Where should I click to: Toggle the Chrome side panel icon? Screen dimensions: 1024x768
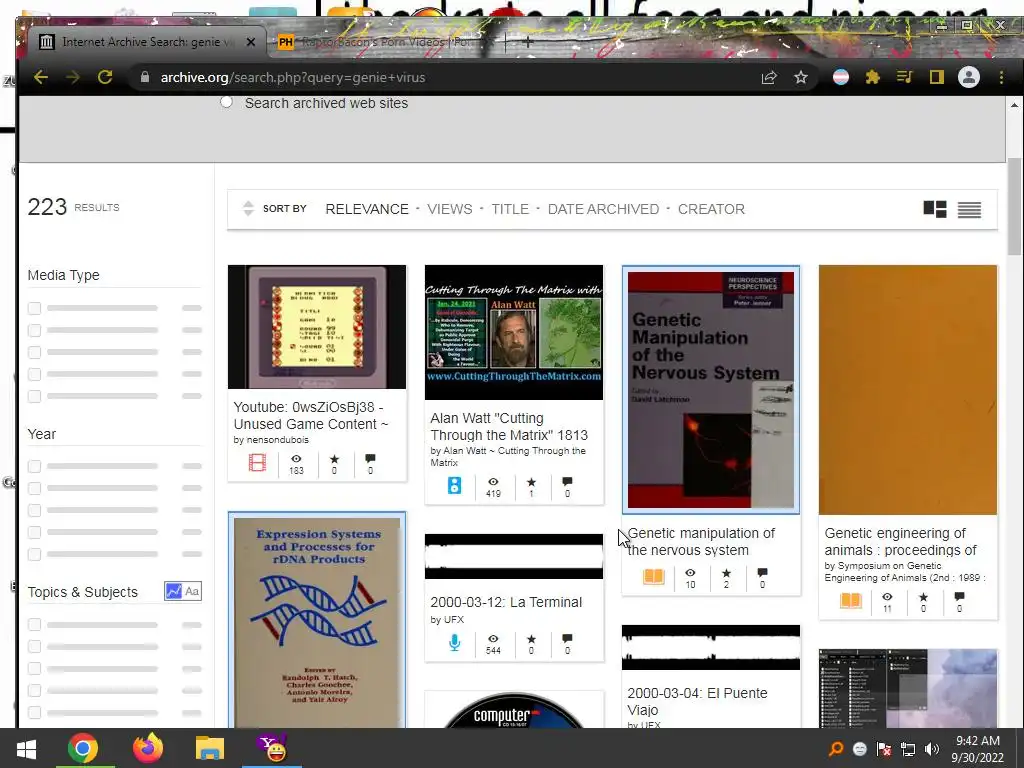click(936, 77)
